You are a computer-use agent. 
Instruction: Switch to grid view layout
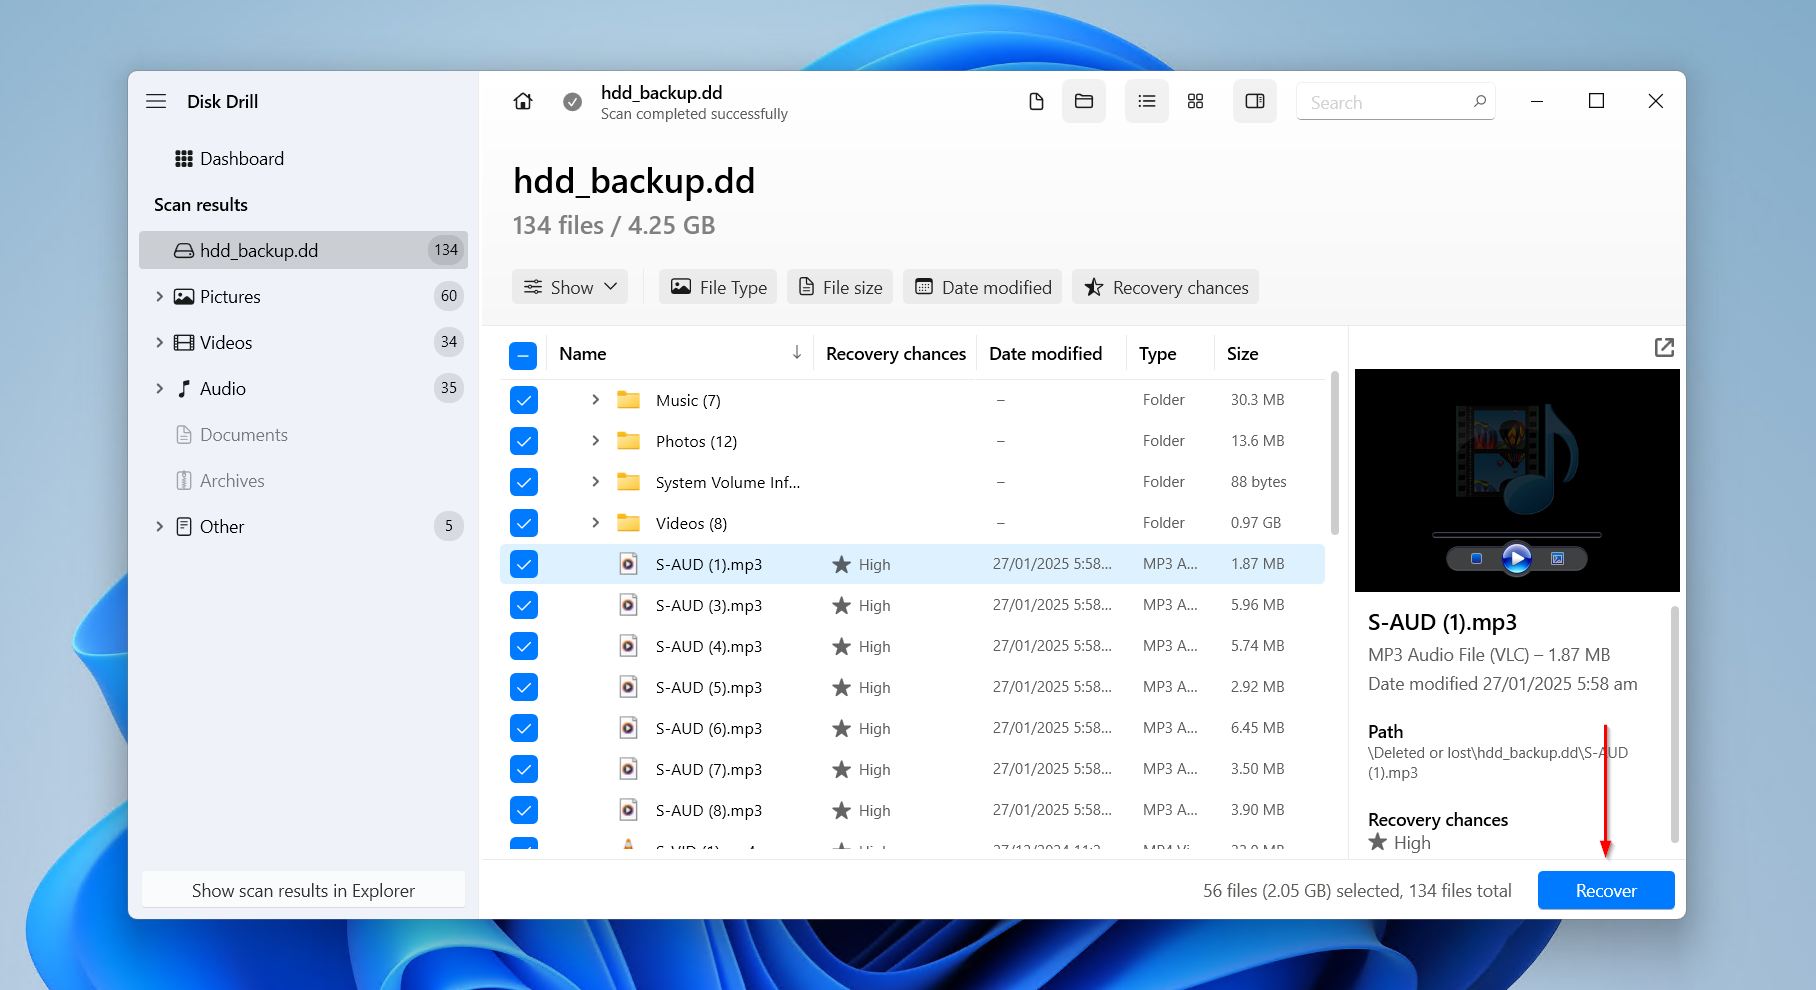pos(1195,101)
